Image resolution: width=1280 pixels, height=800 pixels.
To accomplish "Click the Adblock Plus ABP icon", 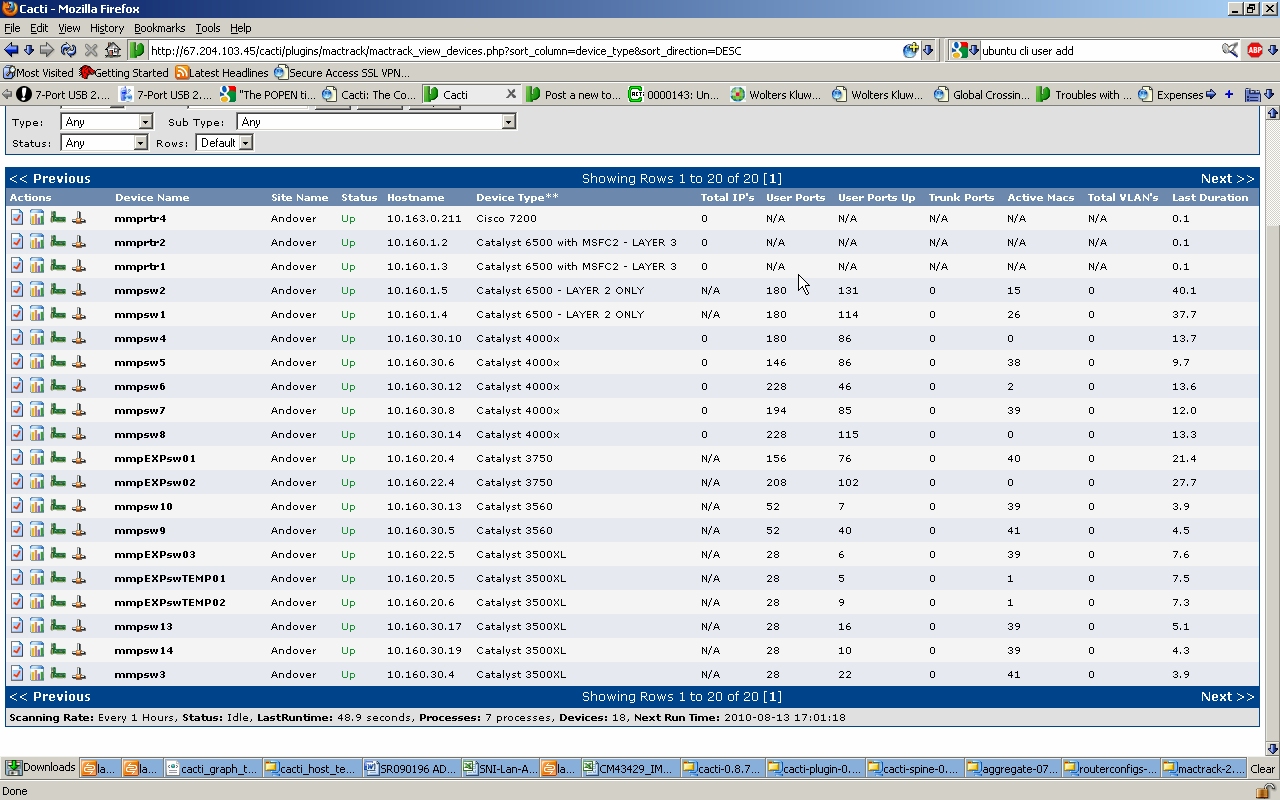I will tap(1254, 50).
